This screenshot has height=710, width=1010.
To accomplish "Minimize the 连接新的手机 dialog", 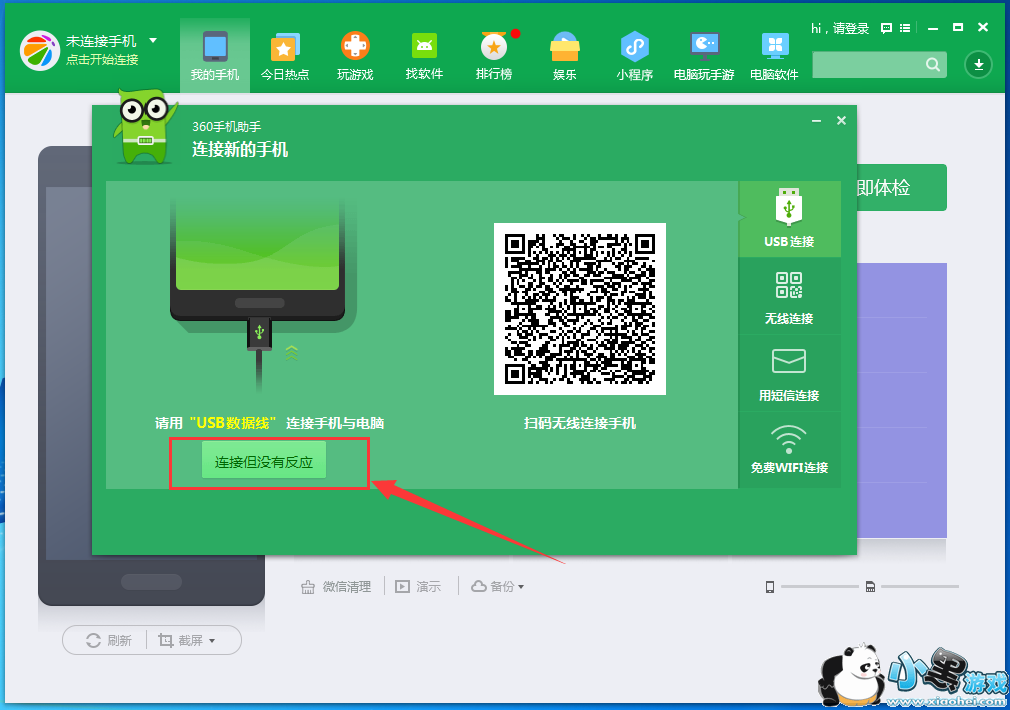I will (816, 121).
